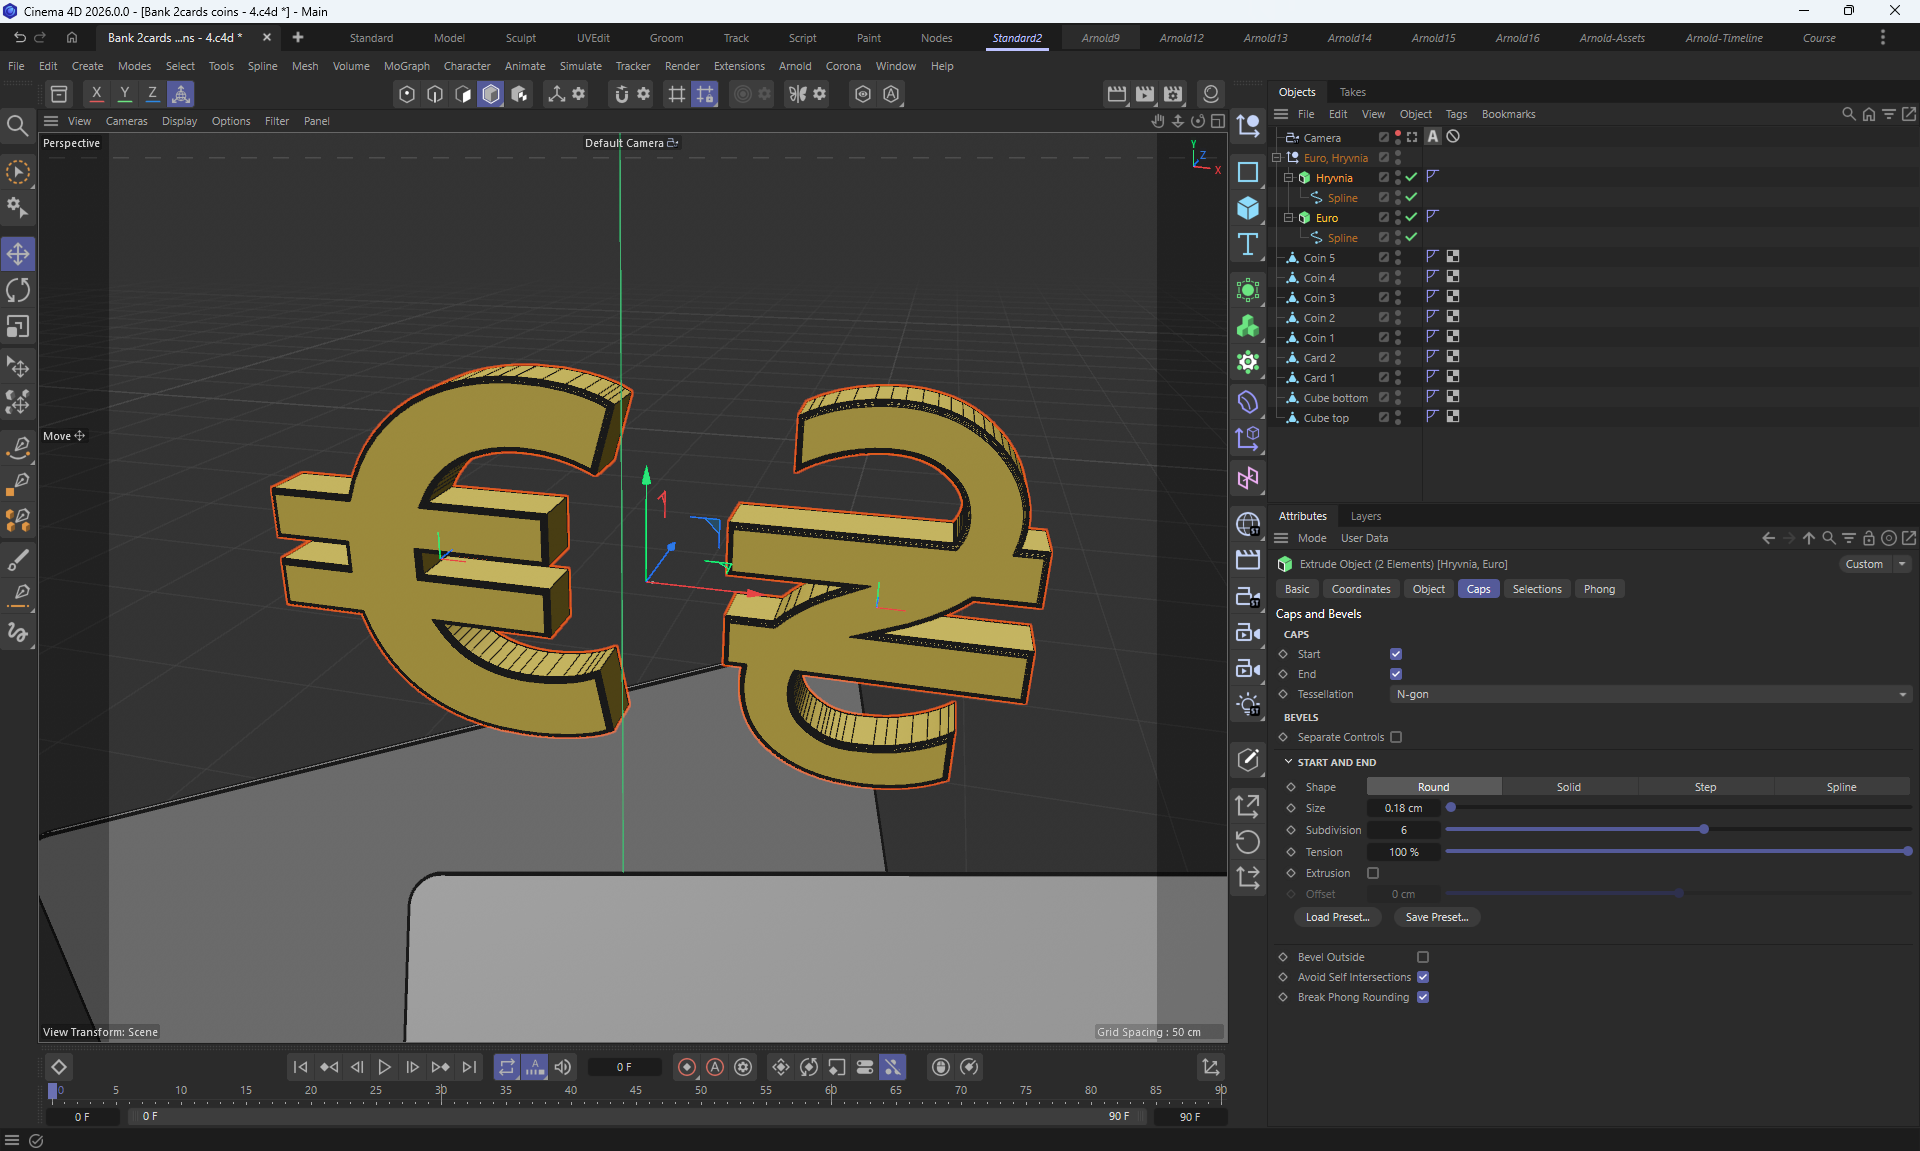Image resolution: width=1920 pixels, height=1151 pixels.
Task: Open the Tessellation N-gon dropdown
Action: tap(1650, 694)
